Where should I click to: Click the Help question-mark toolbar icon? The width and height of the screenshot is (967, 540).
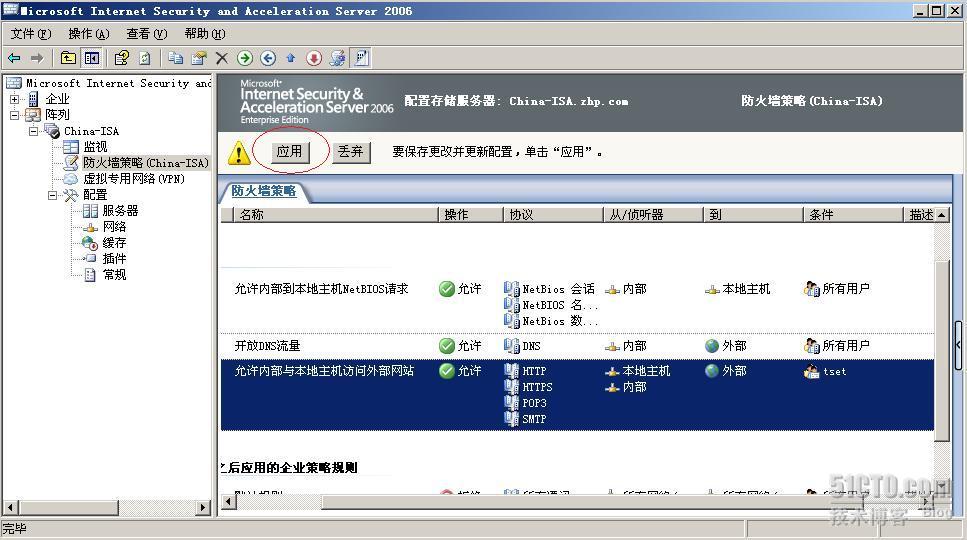[x=121, y=59]
